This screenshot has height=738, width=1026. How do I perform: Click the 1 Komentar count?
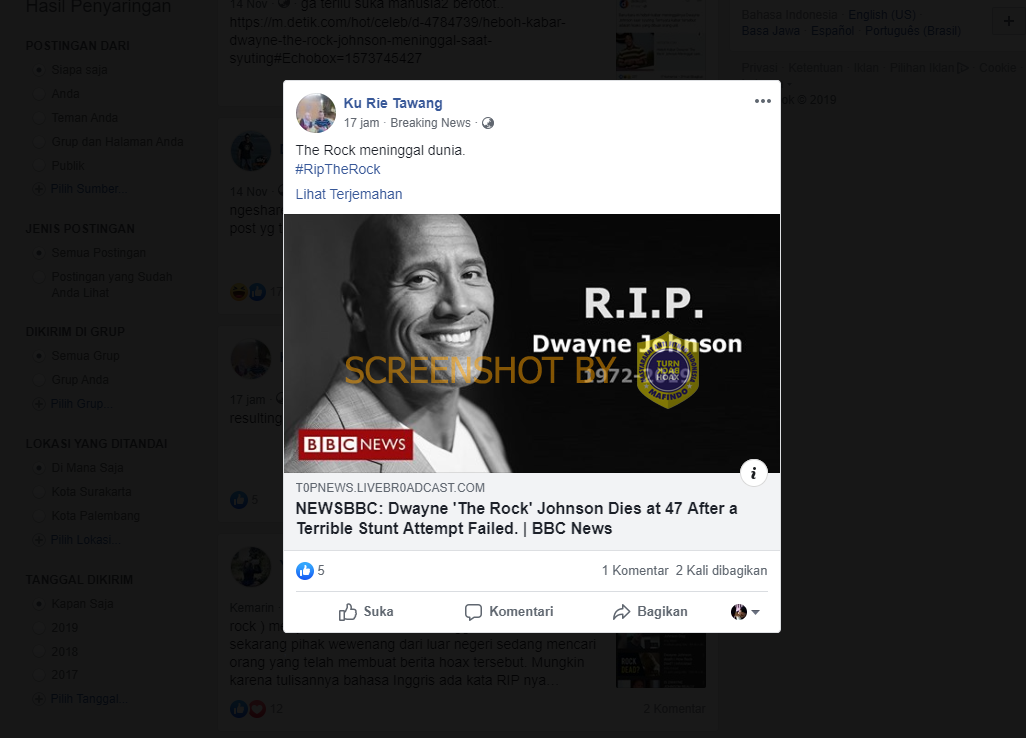[635, 571]
